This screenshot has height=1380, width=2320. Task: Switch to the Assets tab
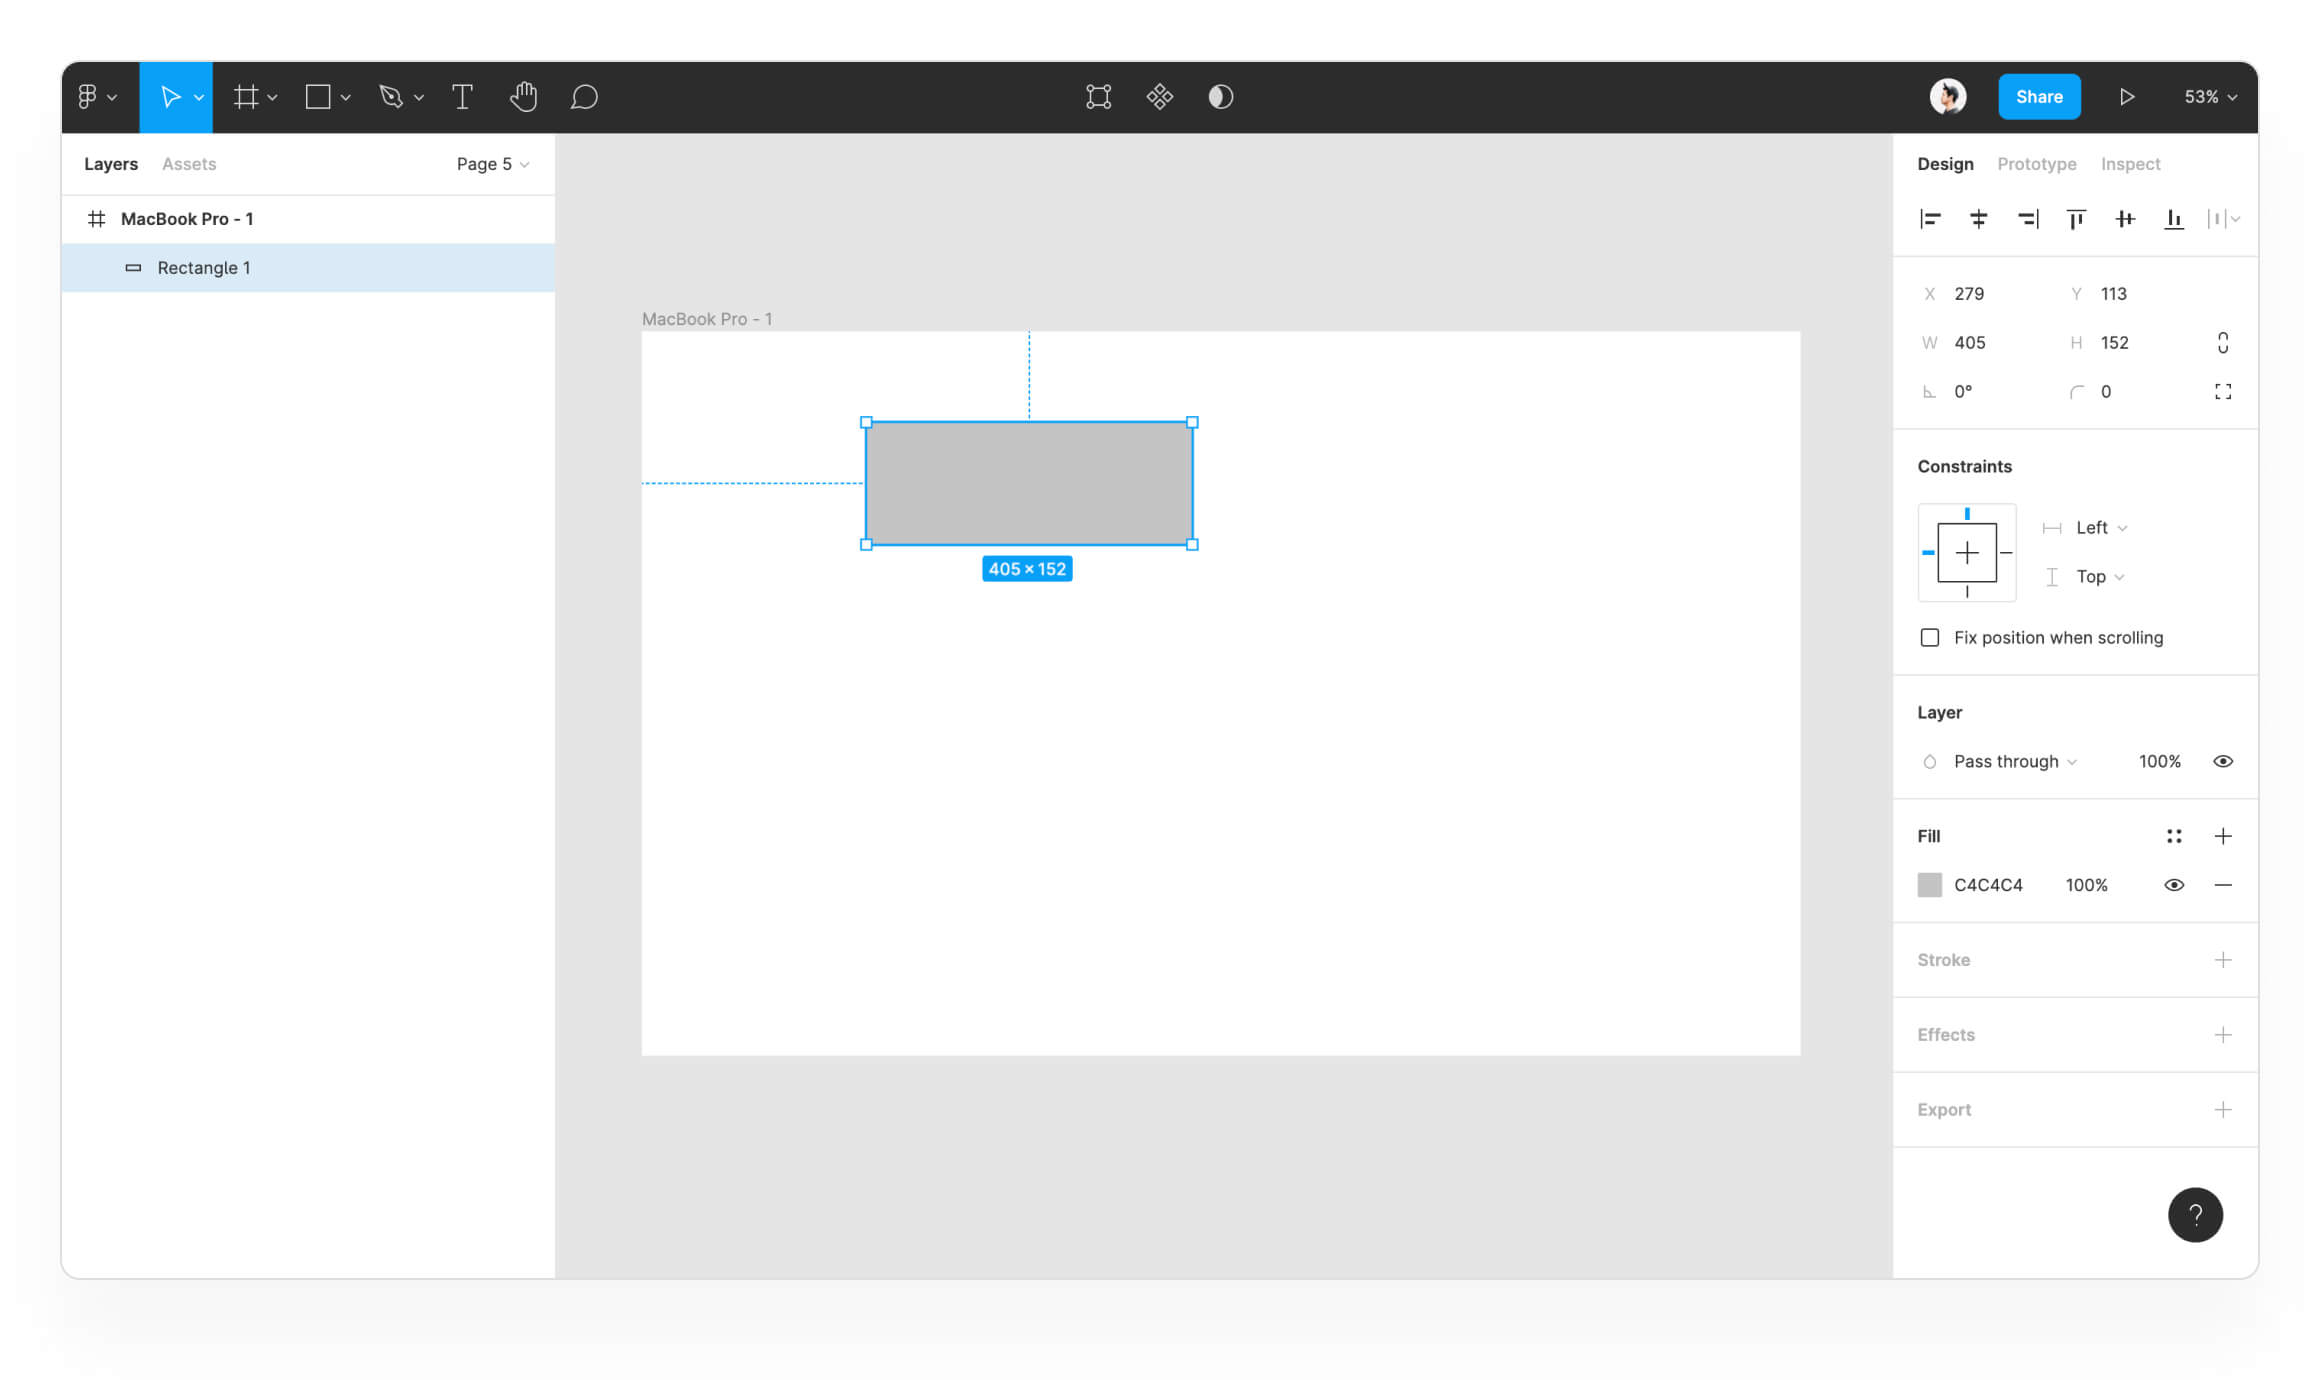189,164
